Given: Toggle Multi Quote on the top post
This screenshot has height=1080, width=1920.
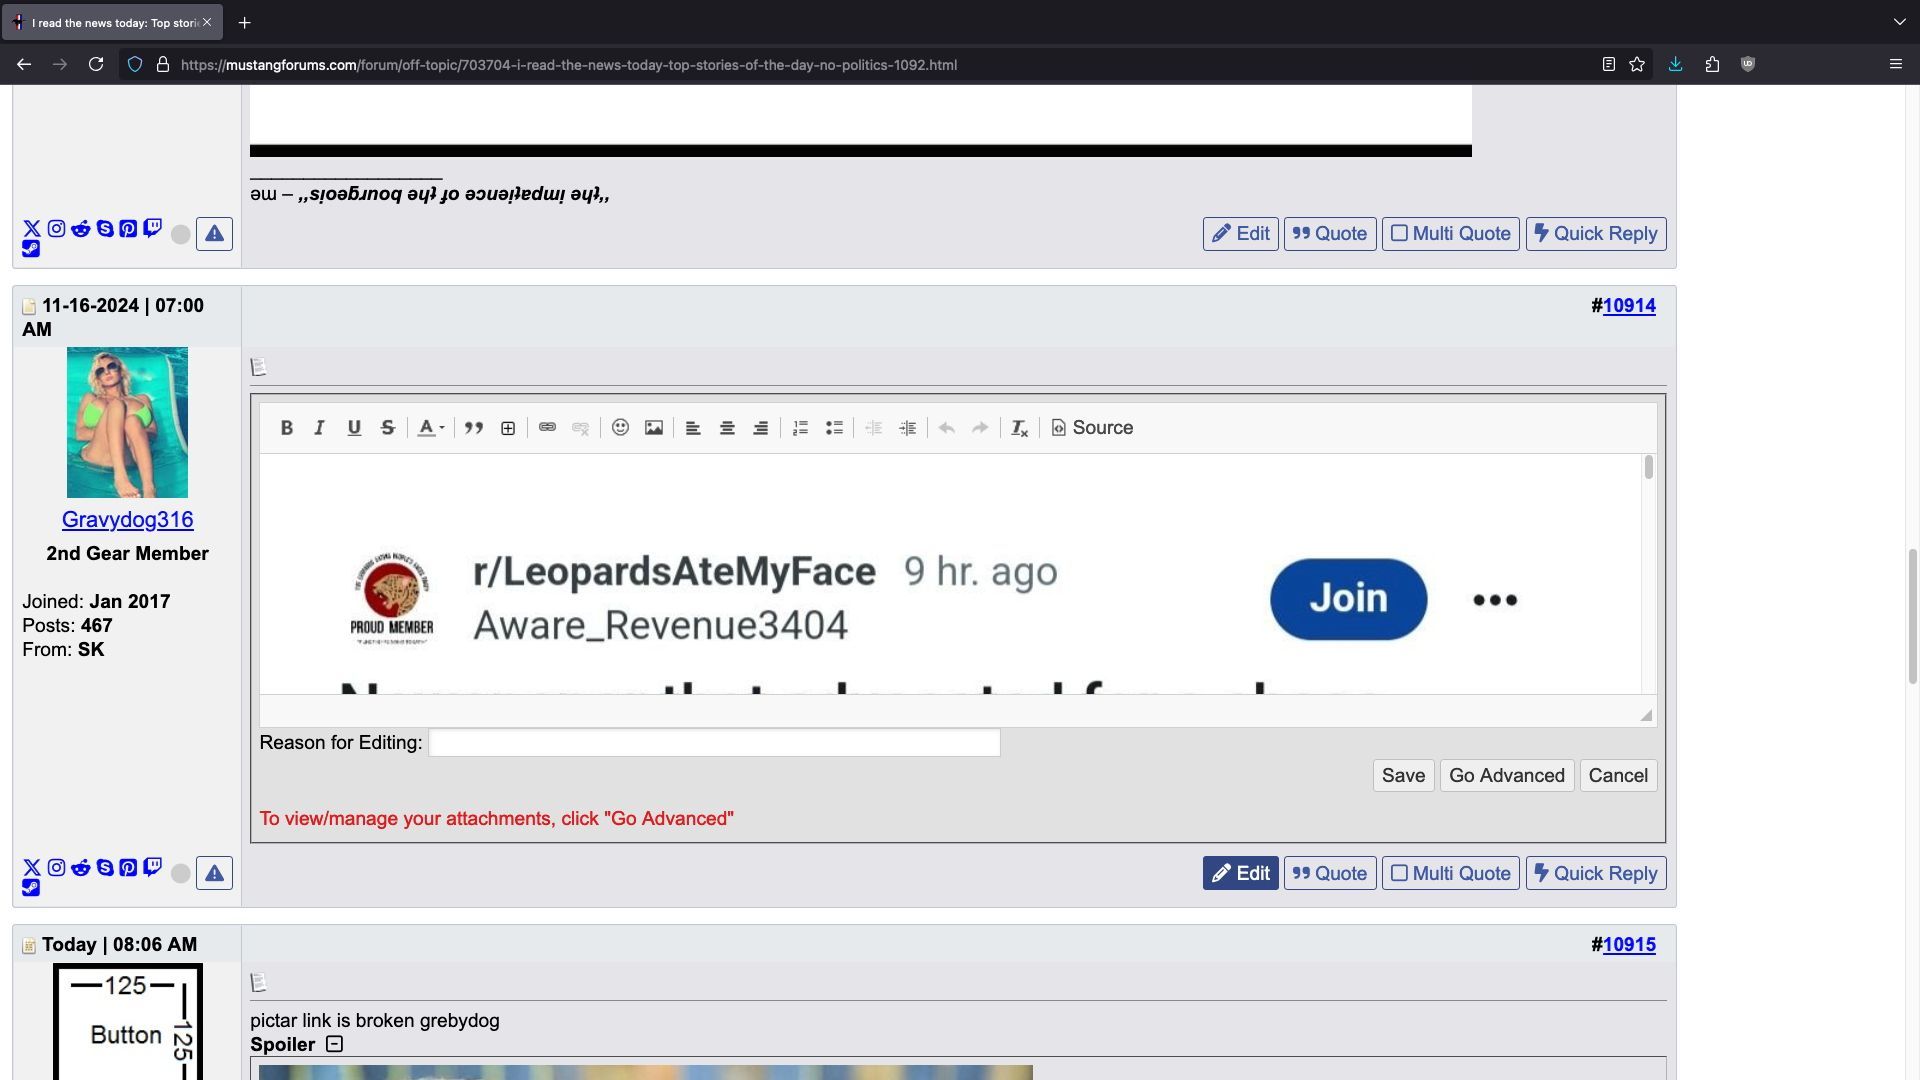Looking at the screenshot, I should click(x=1450, y=234).
